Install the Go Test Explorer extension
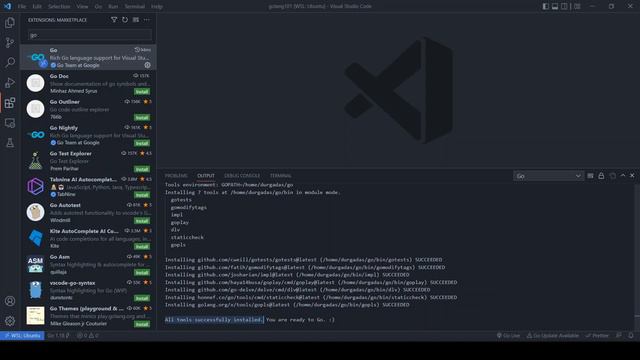640x360 pixels. 142,169
